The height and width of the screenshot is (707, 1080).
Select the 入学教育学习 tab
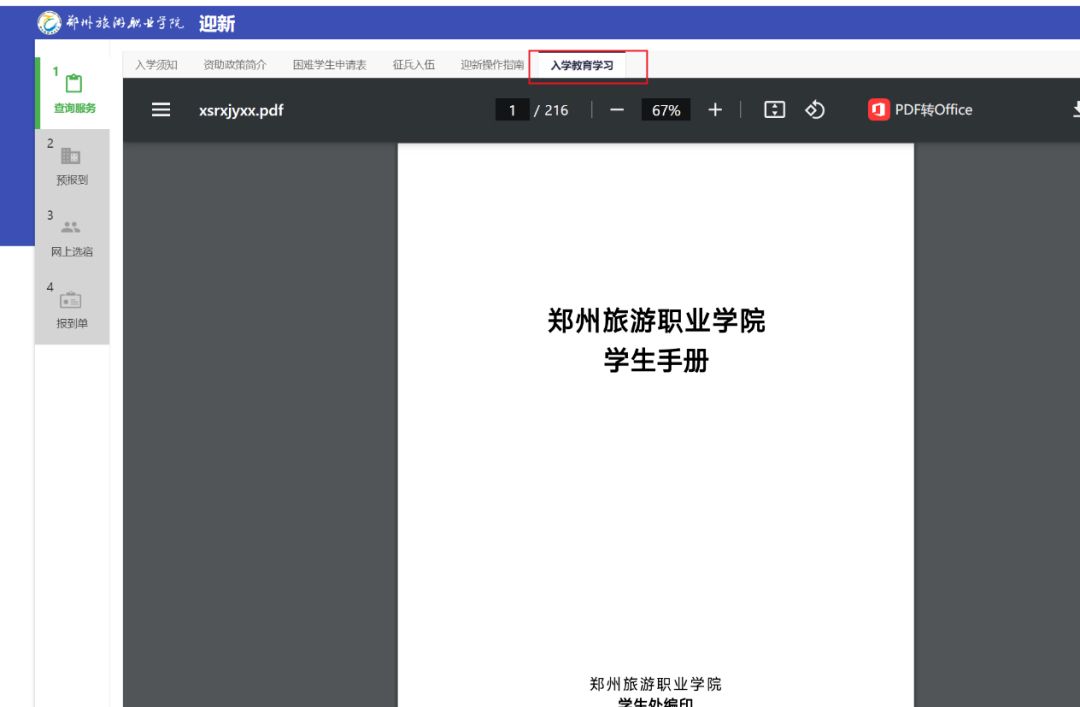click(x=582, y=65)
